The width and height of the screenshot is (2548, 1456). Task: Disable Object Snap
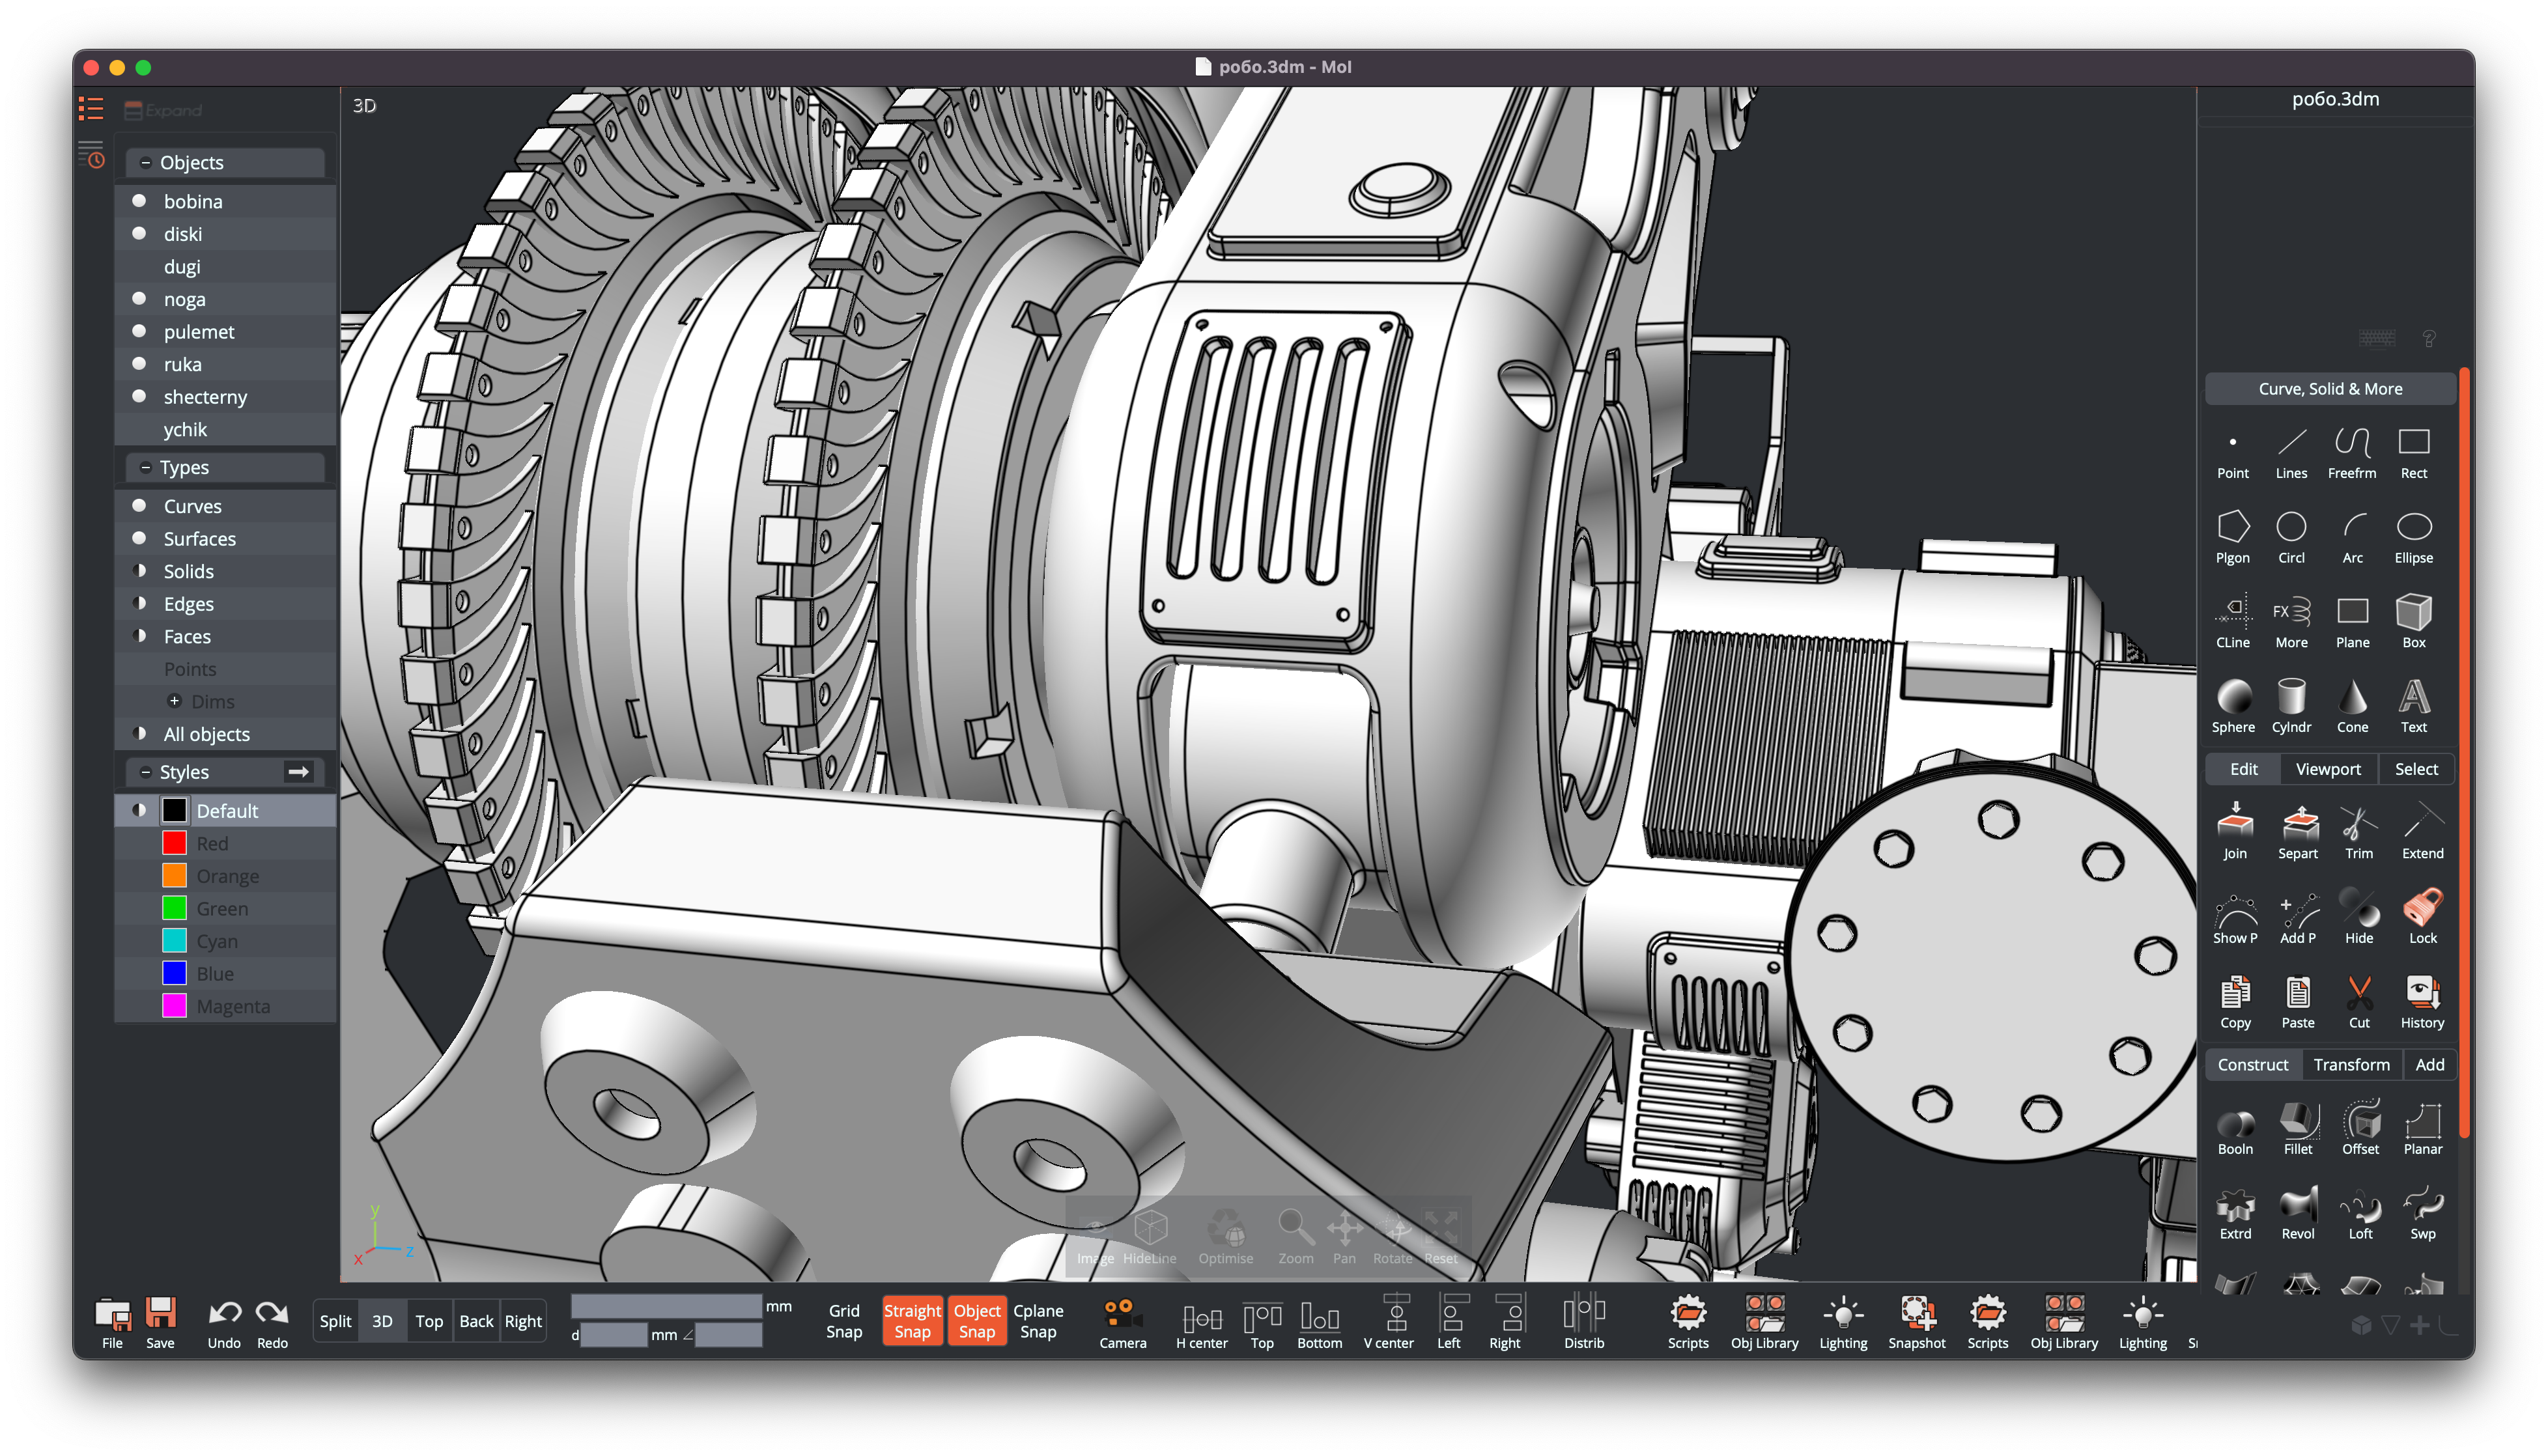click(976, 1321)
